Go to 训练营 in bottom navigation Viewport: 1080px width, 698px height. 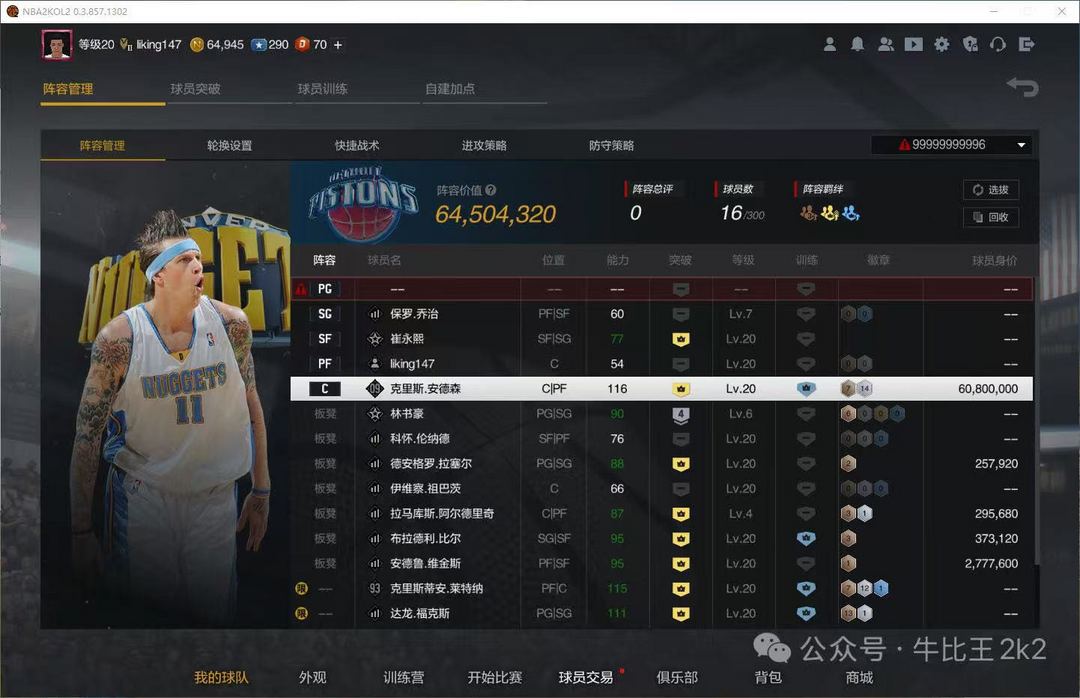(404, 677)
